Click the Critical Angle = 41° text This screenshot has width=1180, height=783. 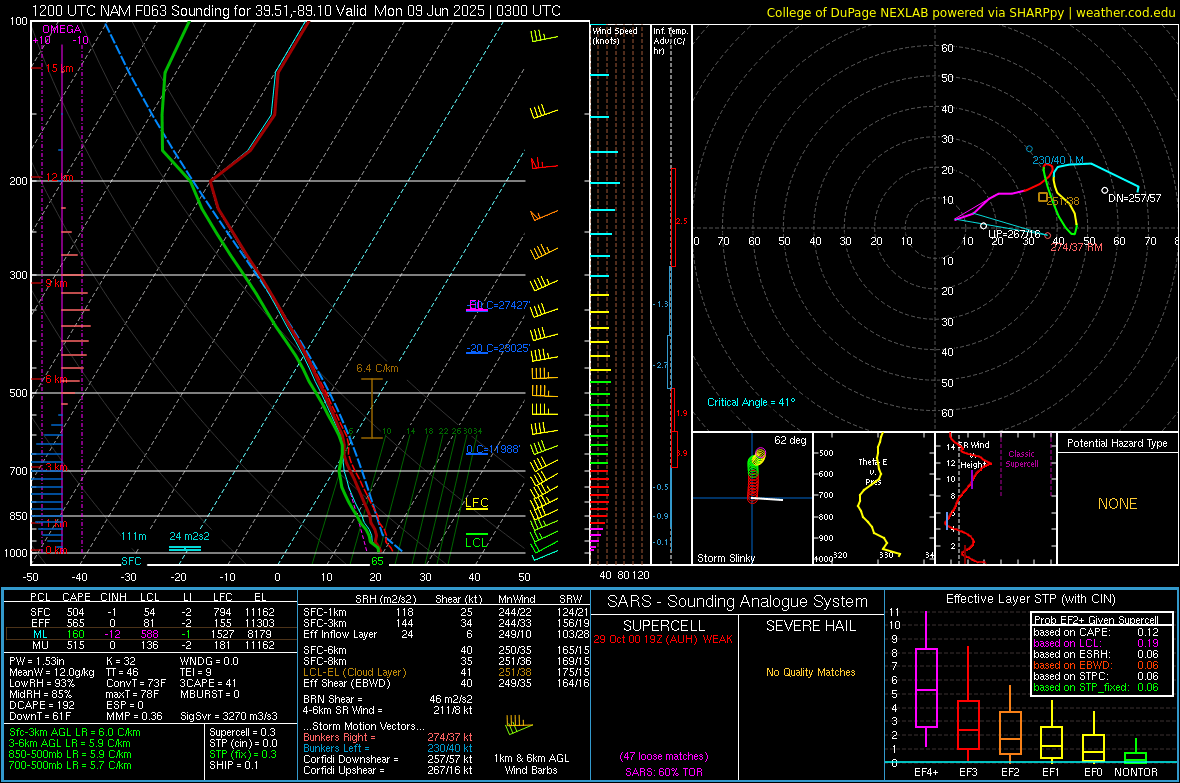point(750,402)
